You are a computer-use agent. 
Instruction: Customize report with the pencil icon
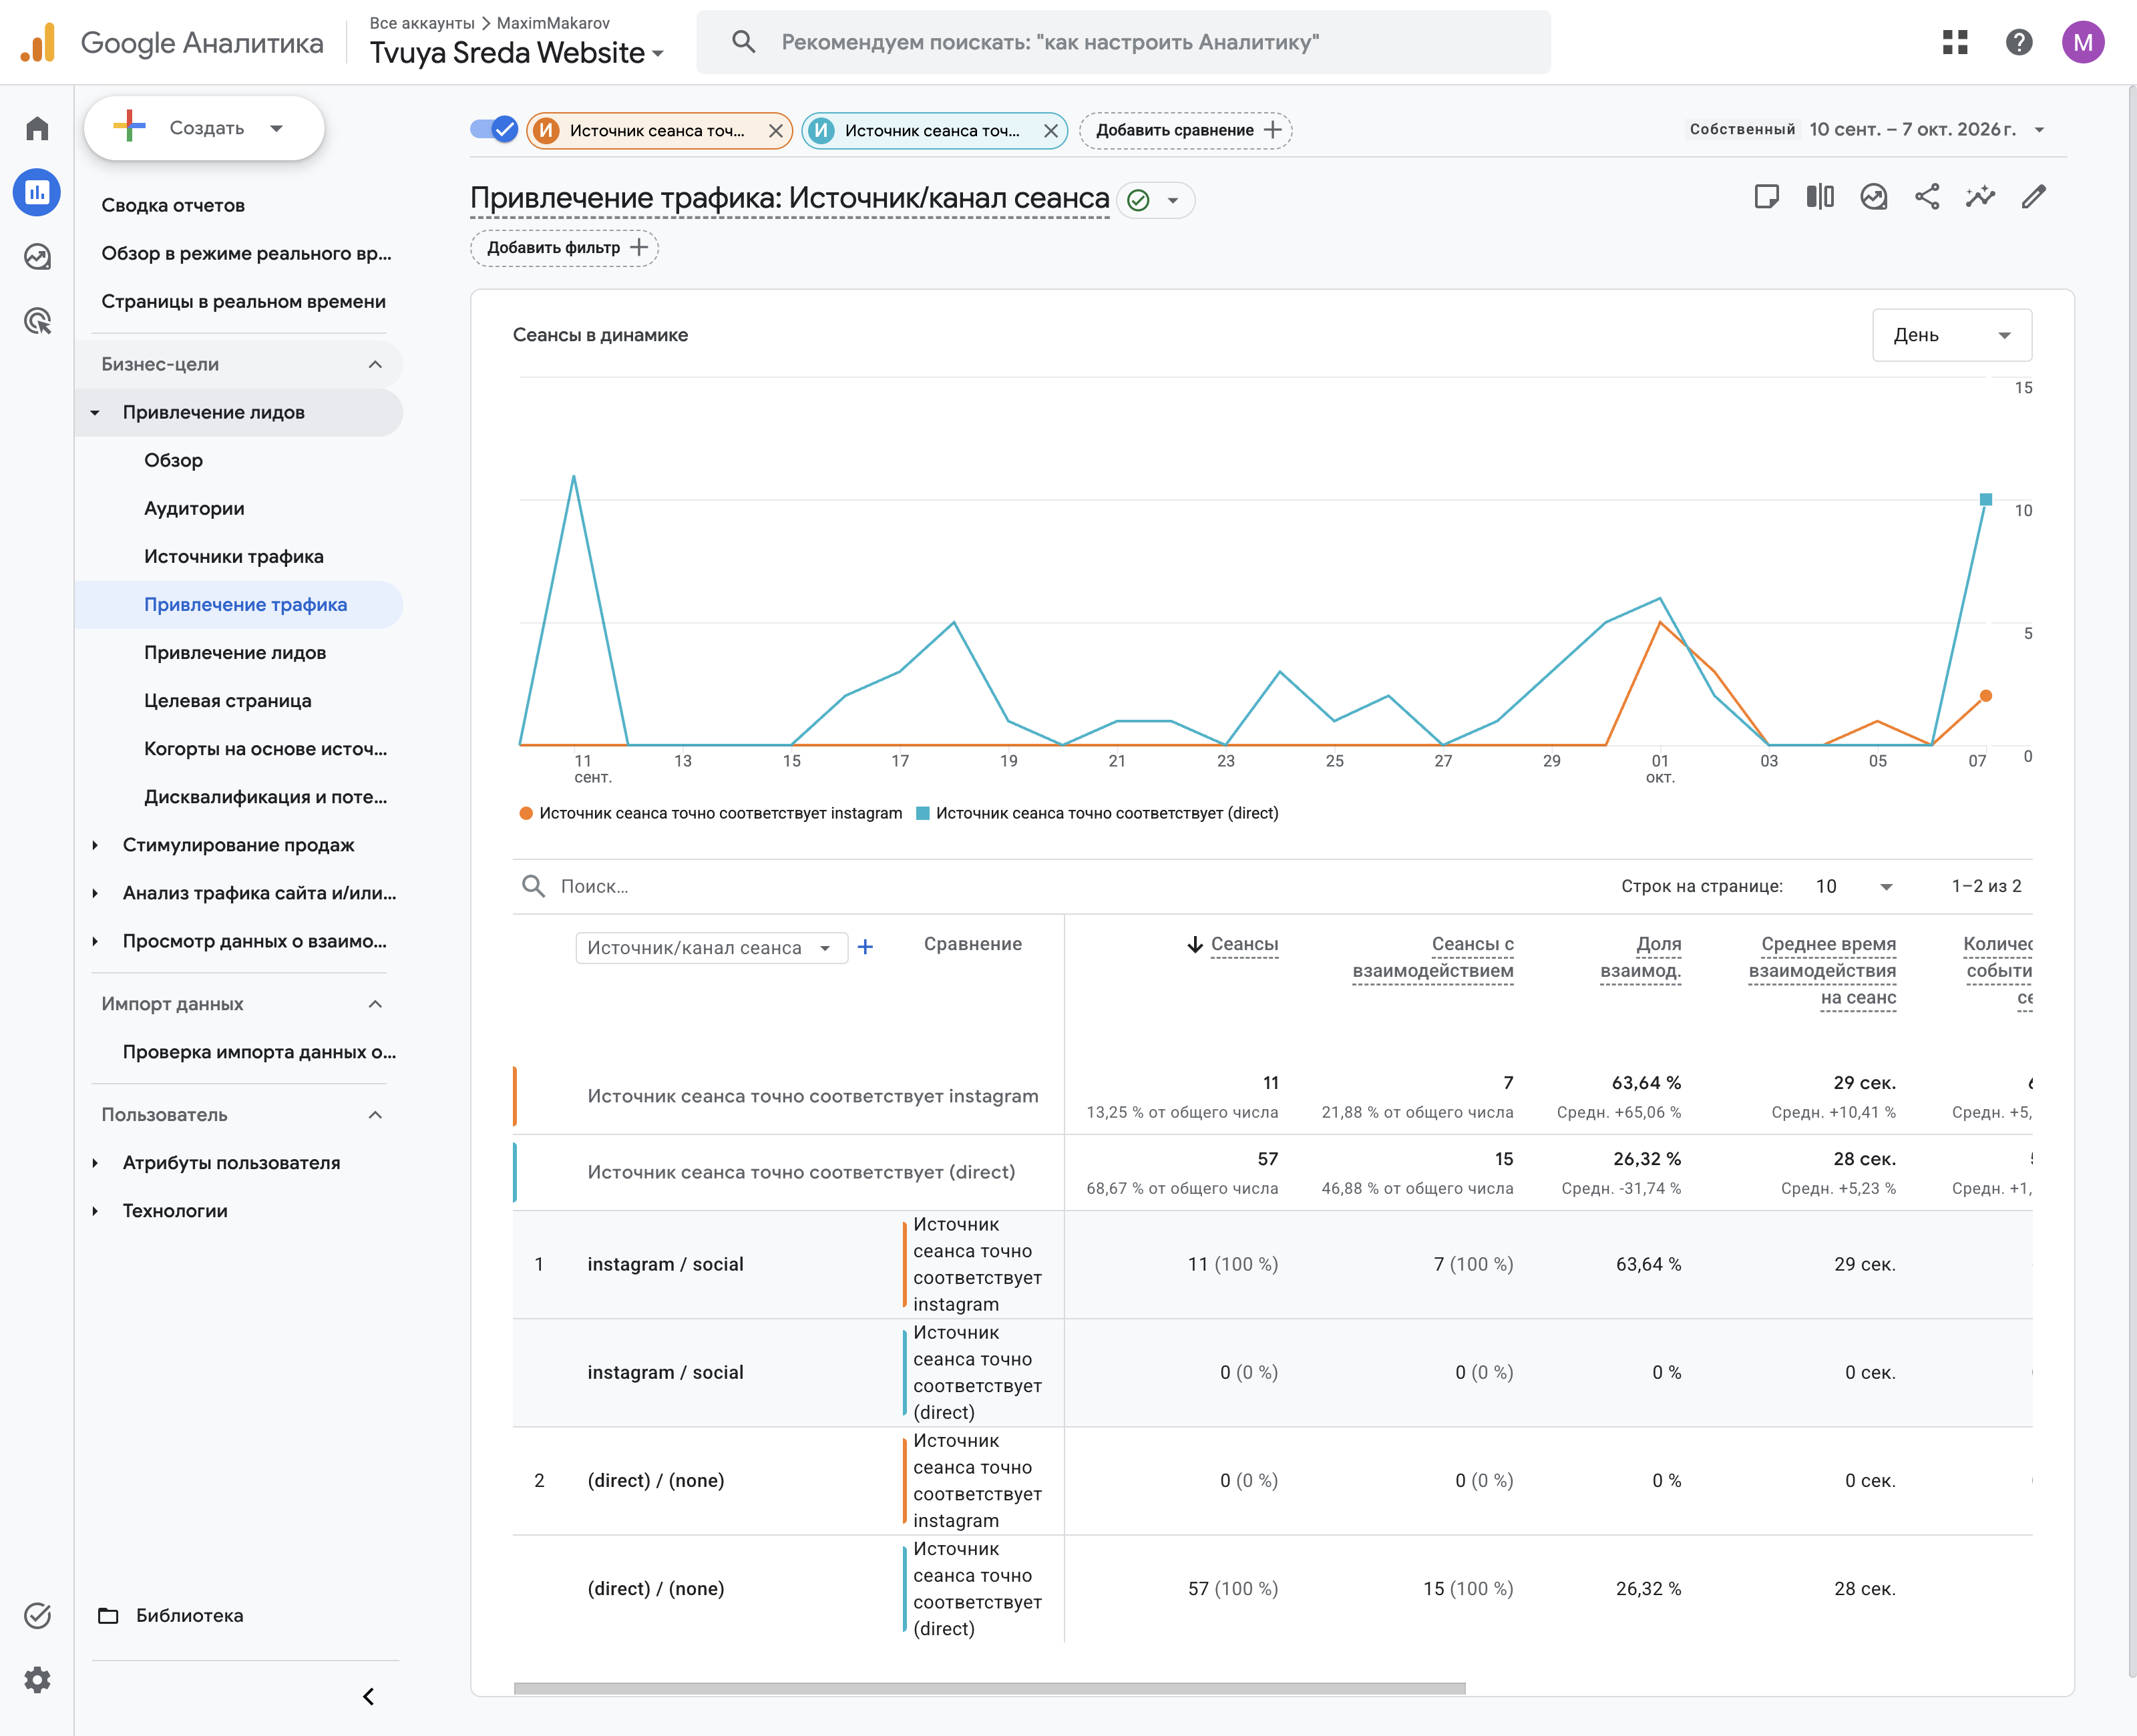(x=2034, y=196)
